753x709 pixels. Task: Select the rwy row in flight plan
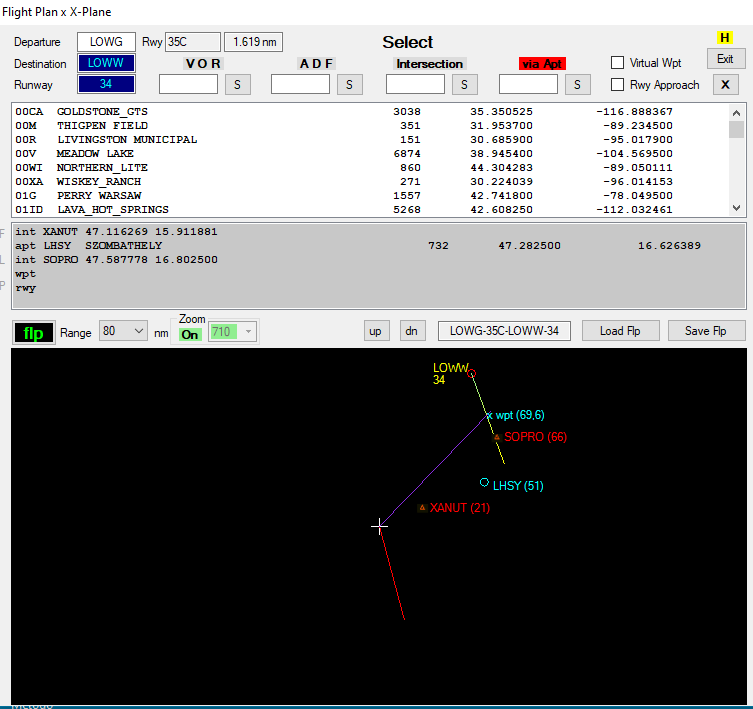click(x=378, y=288)
